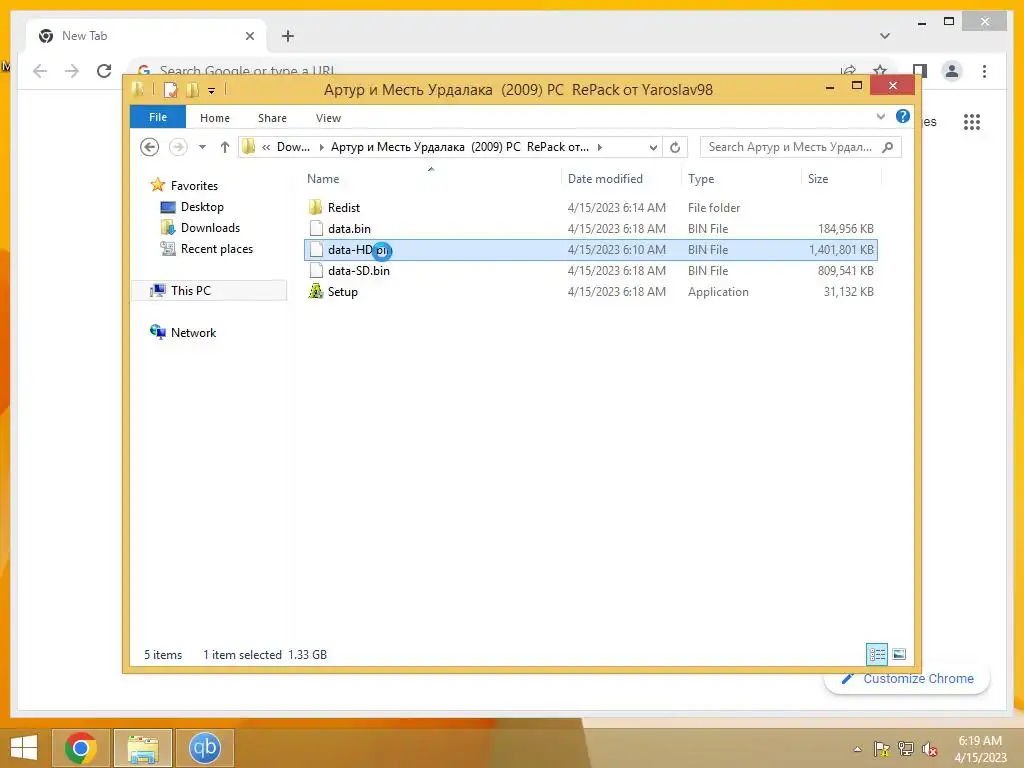Click New folder icon in quick access toolbar

(x=192, y=89)
